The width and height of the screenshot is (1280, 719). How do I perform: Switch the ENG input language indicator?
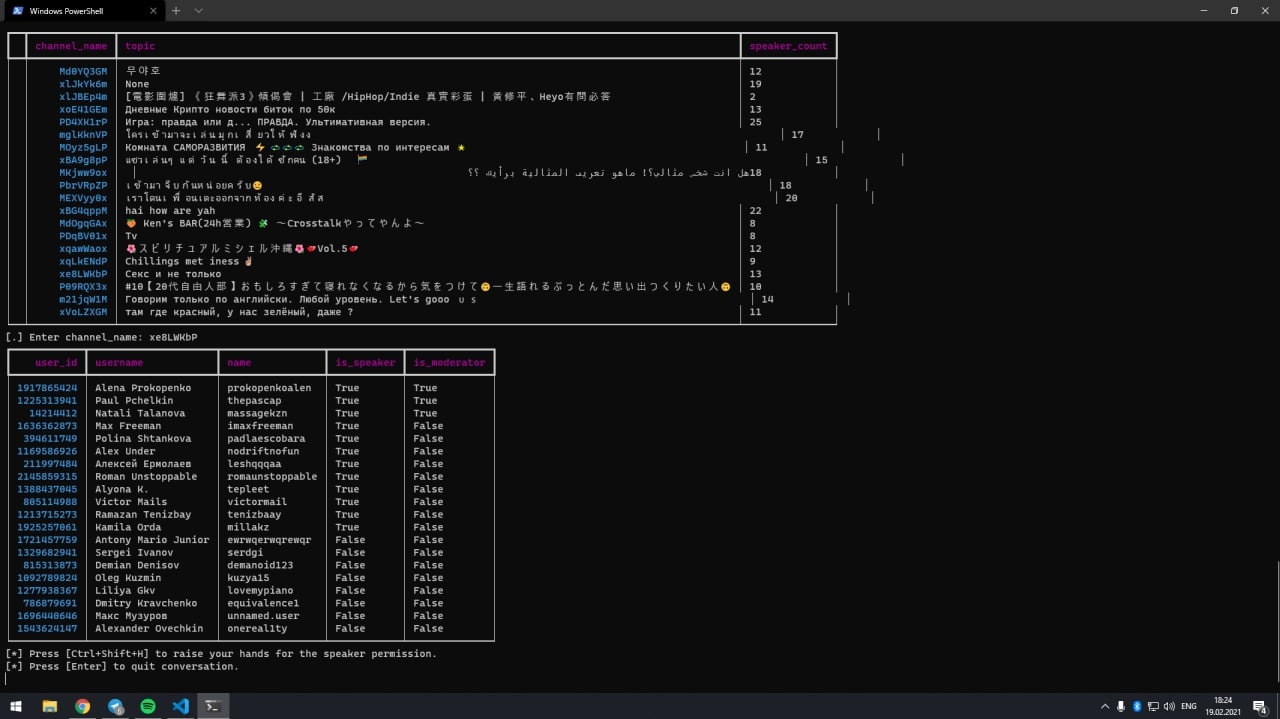[x=1190, y=706]
